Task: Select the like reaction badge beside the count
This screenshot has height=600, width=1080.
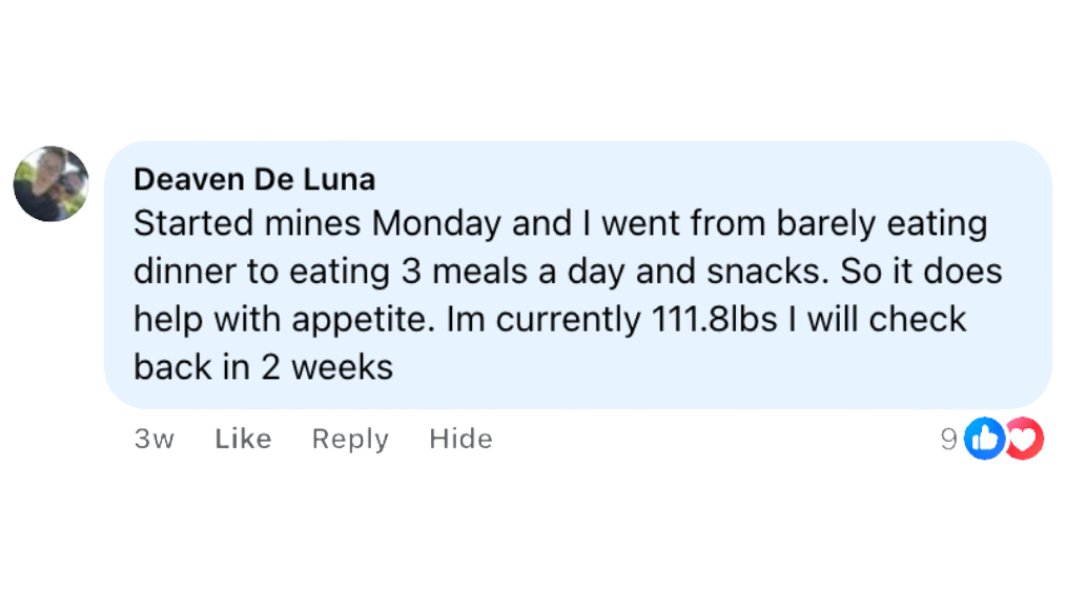Action: [983, 440]
